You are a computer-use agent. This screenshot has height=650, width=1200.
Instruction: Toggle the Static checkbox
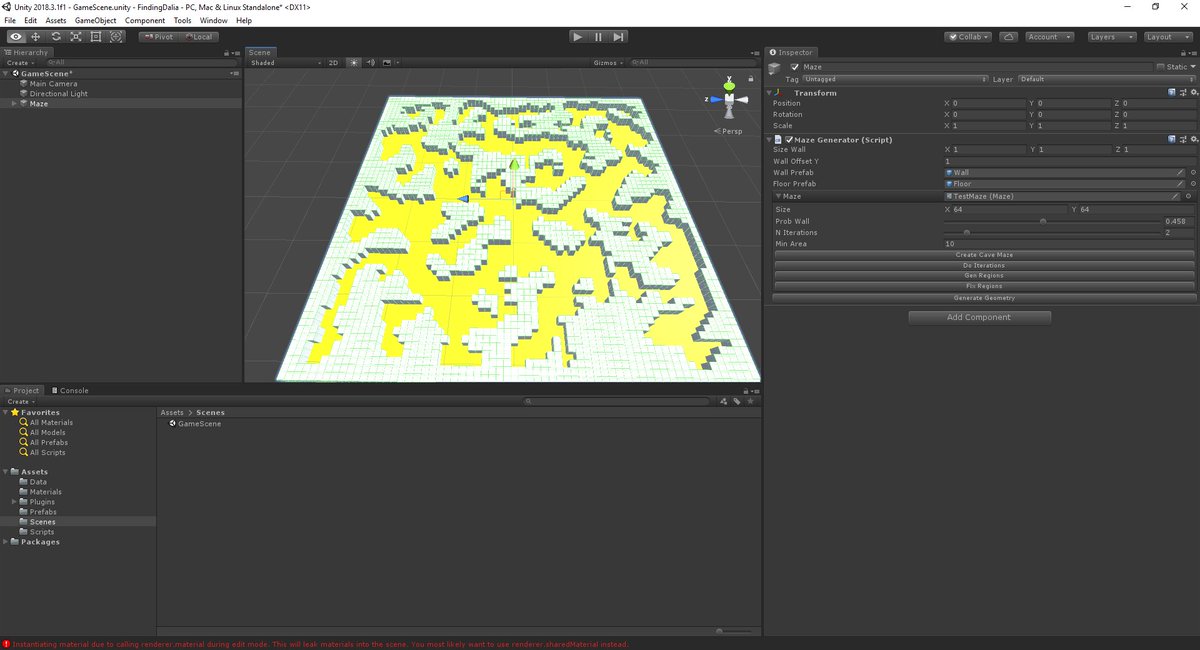pos(1162,67)
